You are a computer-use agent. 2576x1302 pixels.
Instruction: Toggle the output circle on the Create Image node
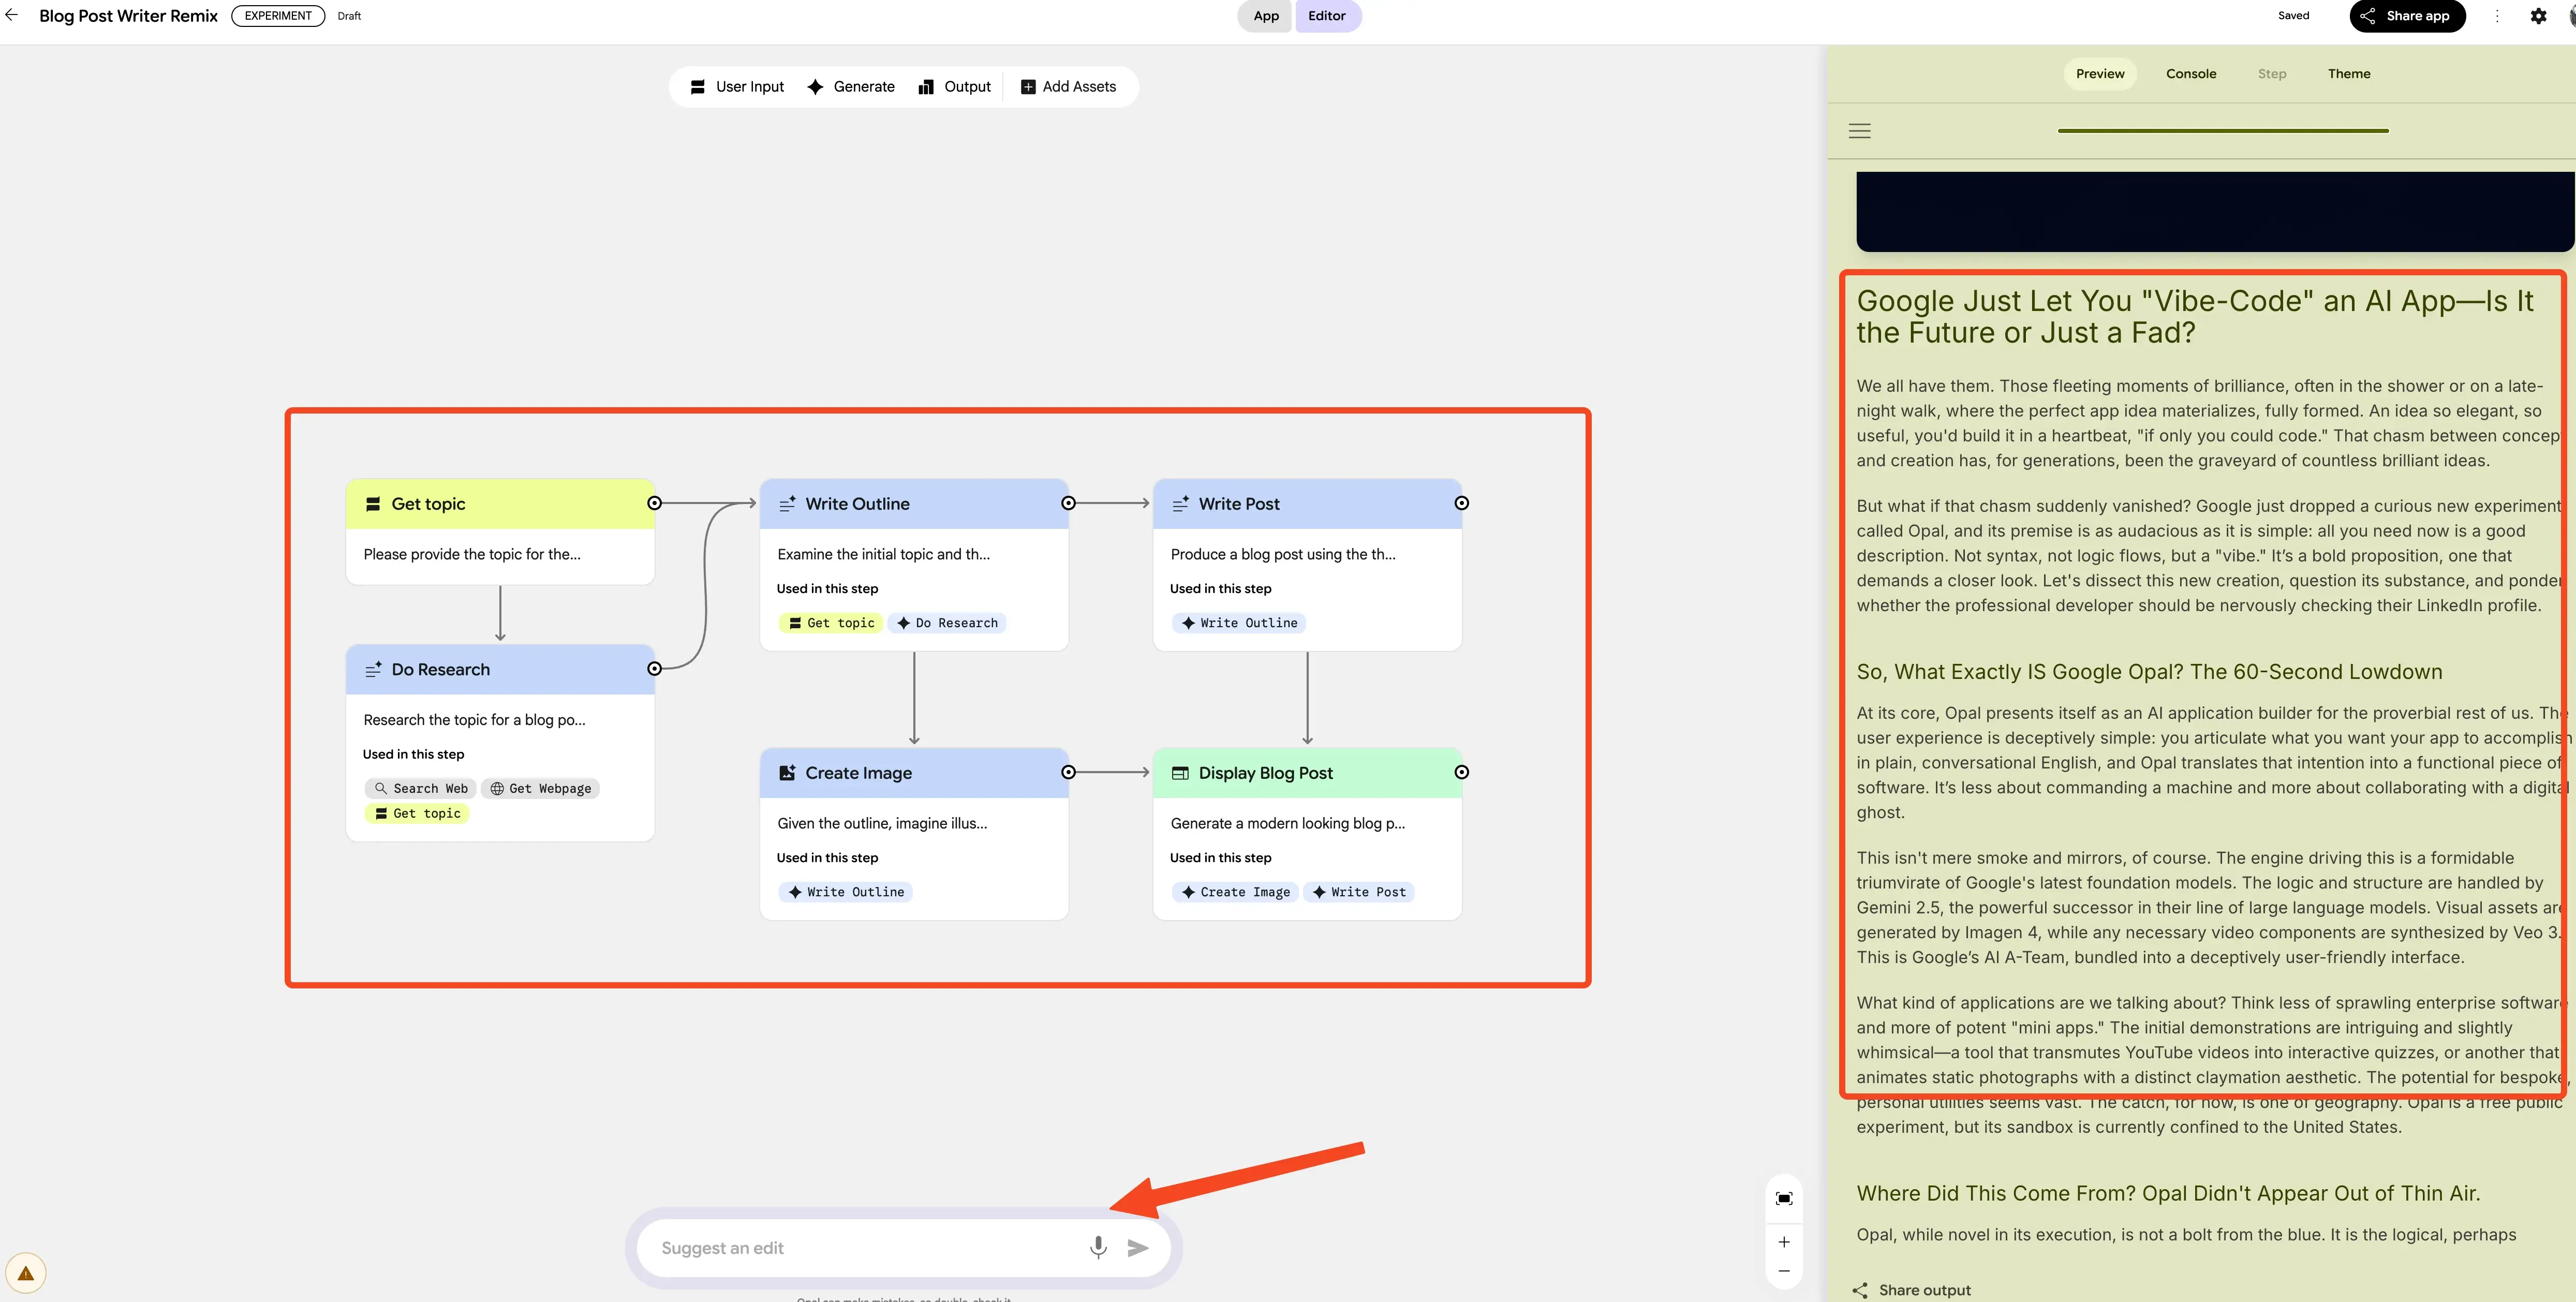click(x=1068, y=772)
